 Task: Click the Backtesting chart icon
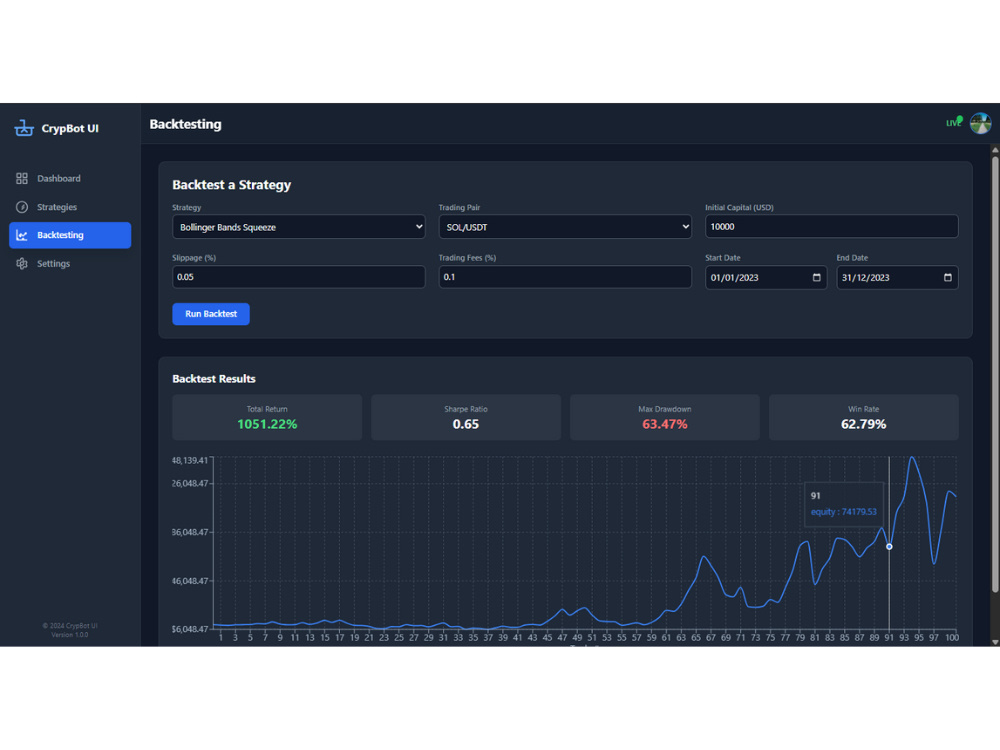[x=22, y=235]
